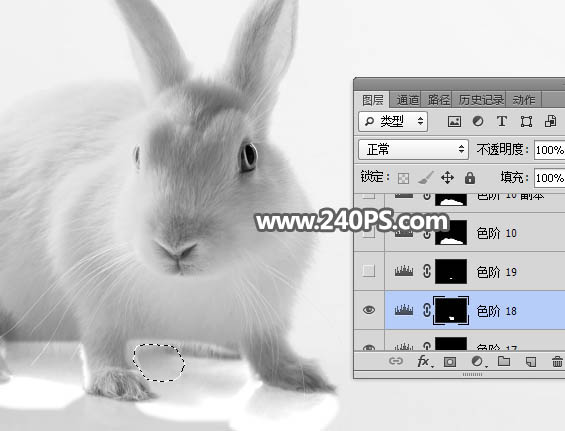This screenshot has width=565, height=431.
Task: Filter layers by shape icon
Action: point(526,121)
